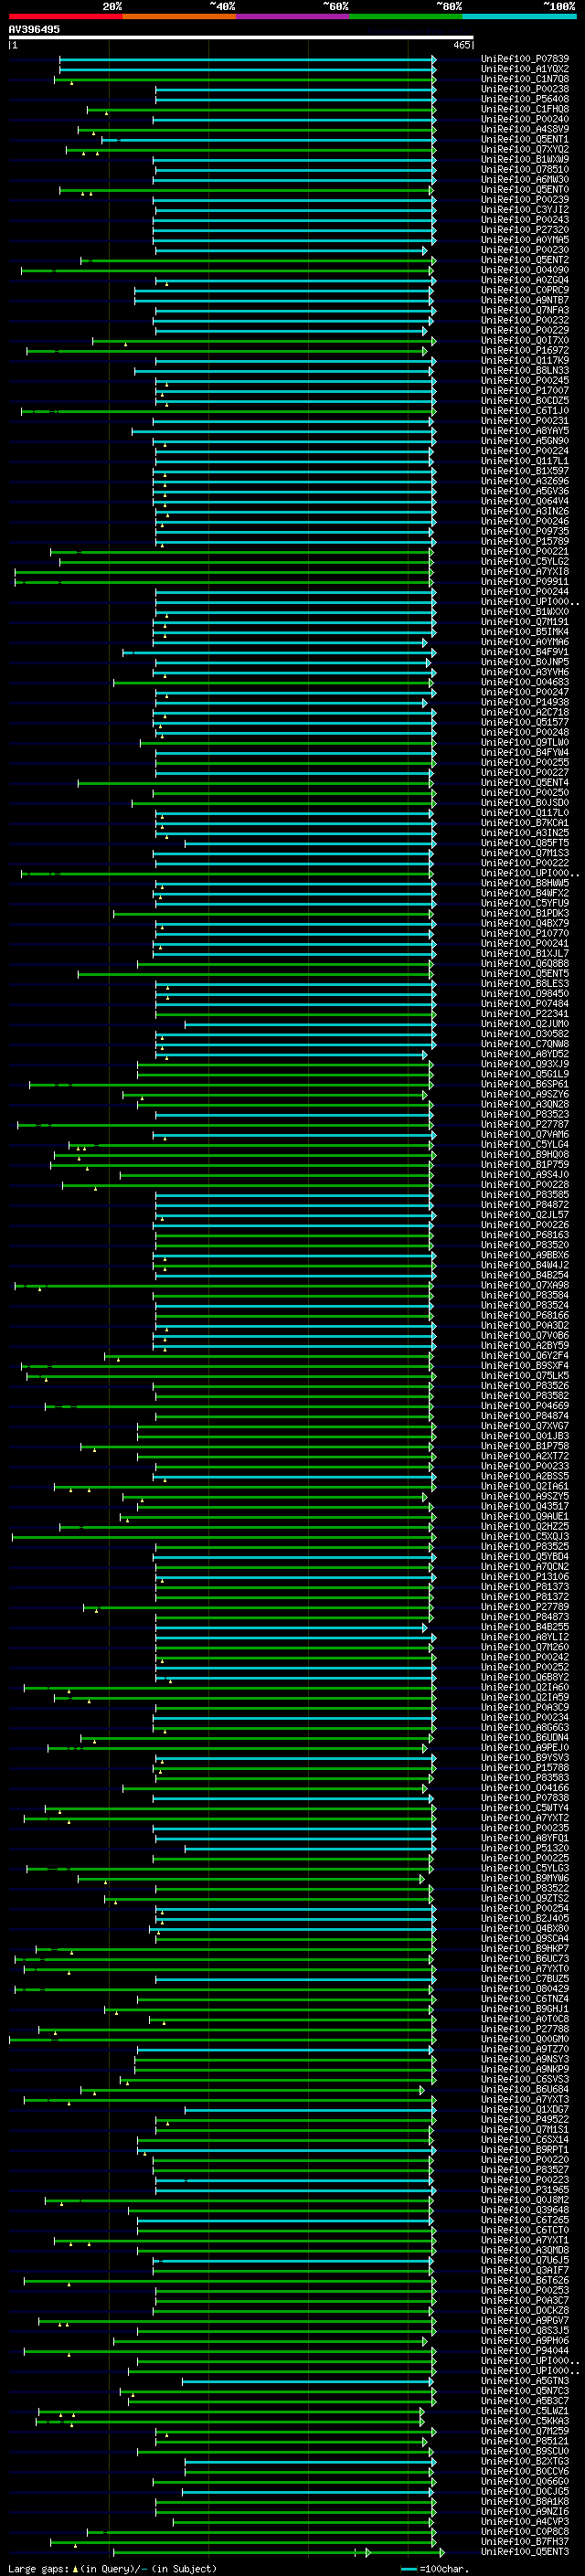Select hit label UniRef100_A6MW30

point(525,180)
